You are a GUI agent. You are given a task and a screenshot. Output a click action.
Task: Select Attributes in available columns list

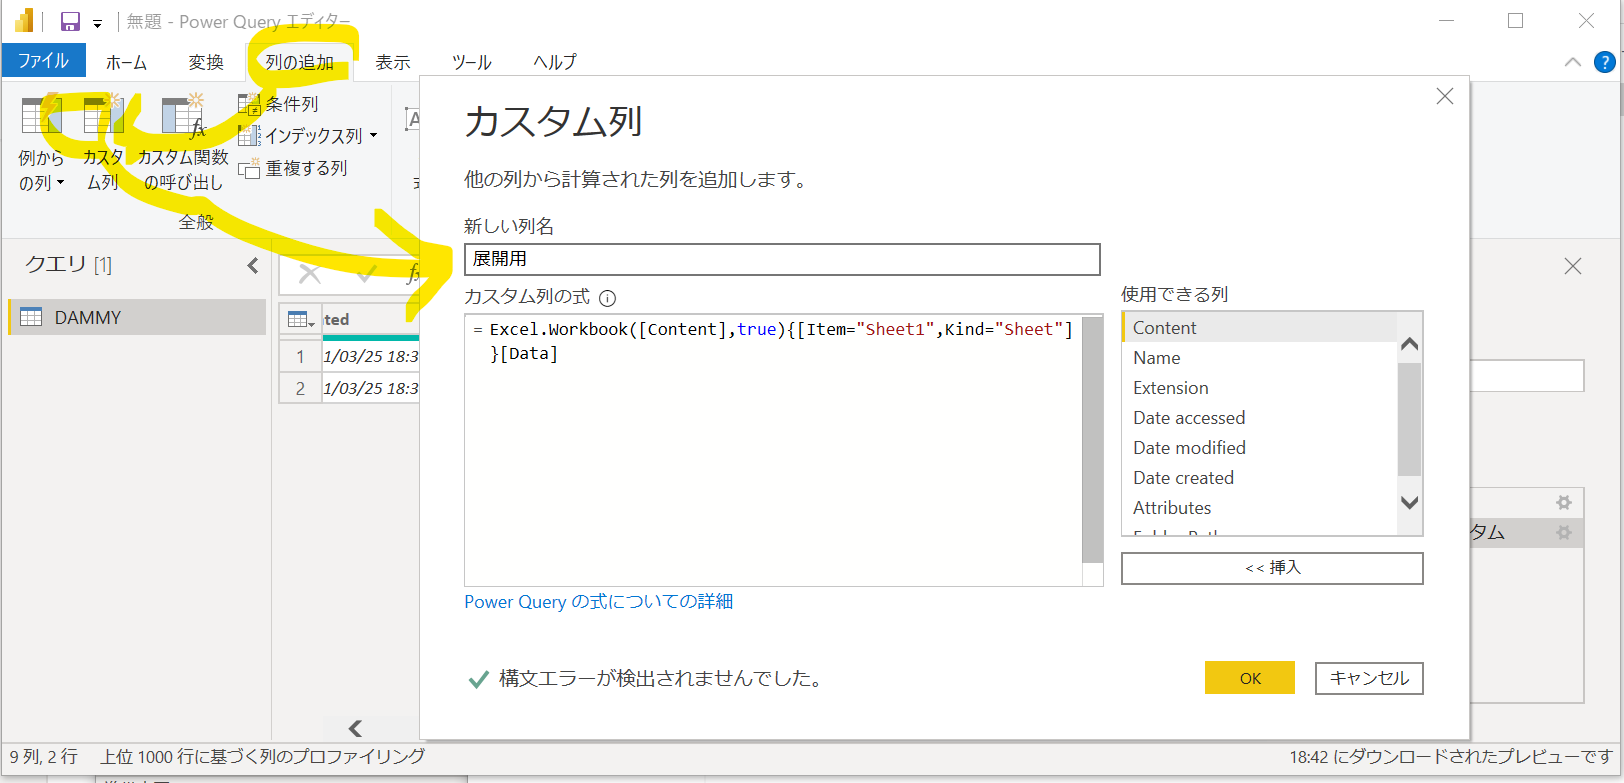[1258, 508]
